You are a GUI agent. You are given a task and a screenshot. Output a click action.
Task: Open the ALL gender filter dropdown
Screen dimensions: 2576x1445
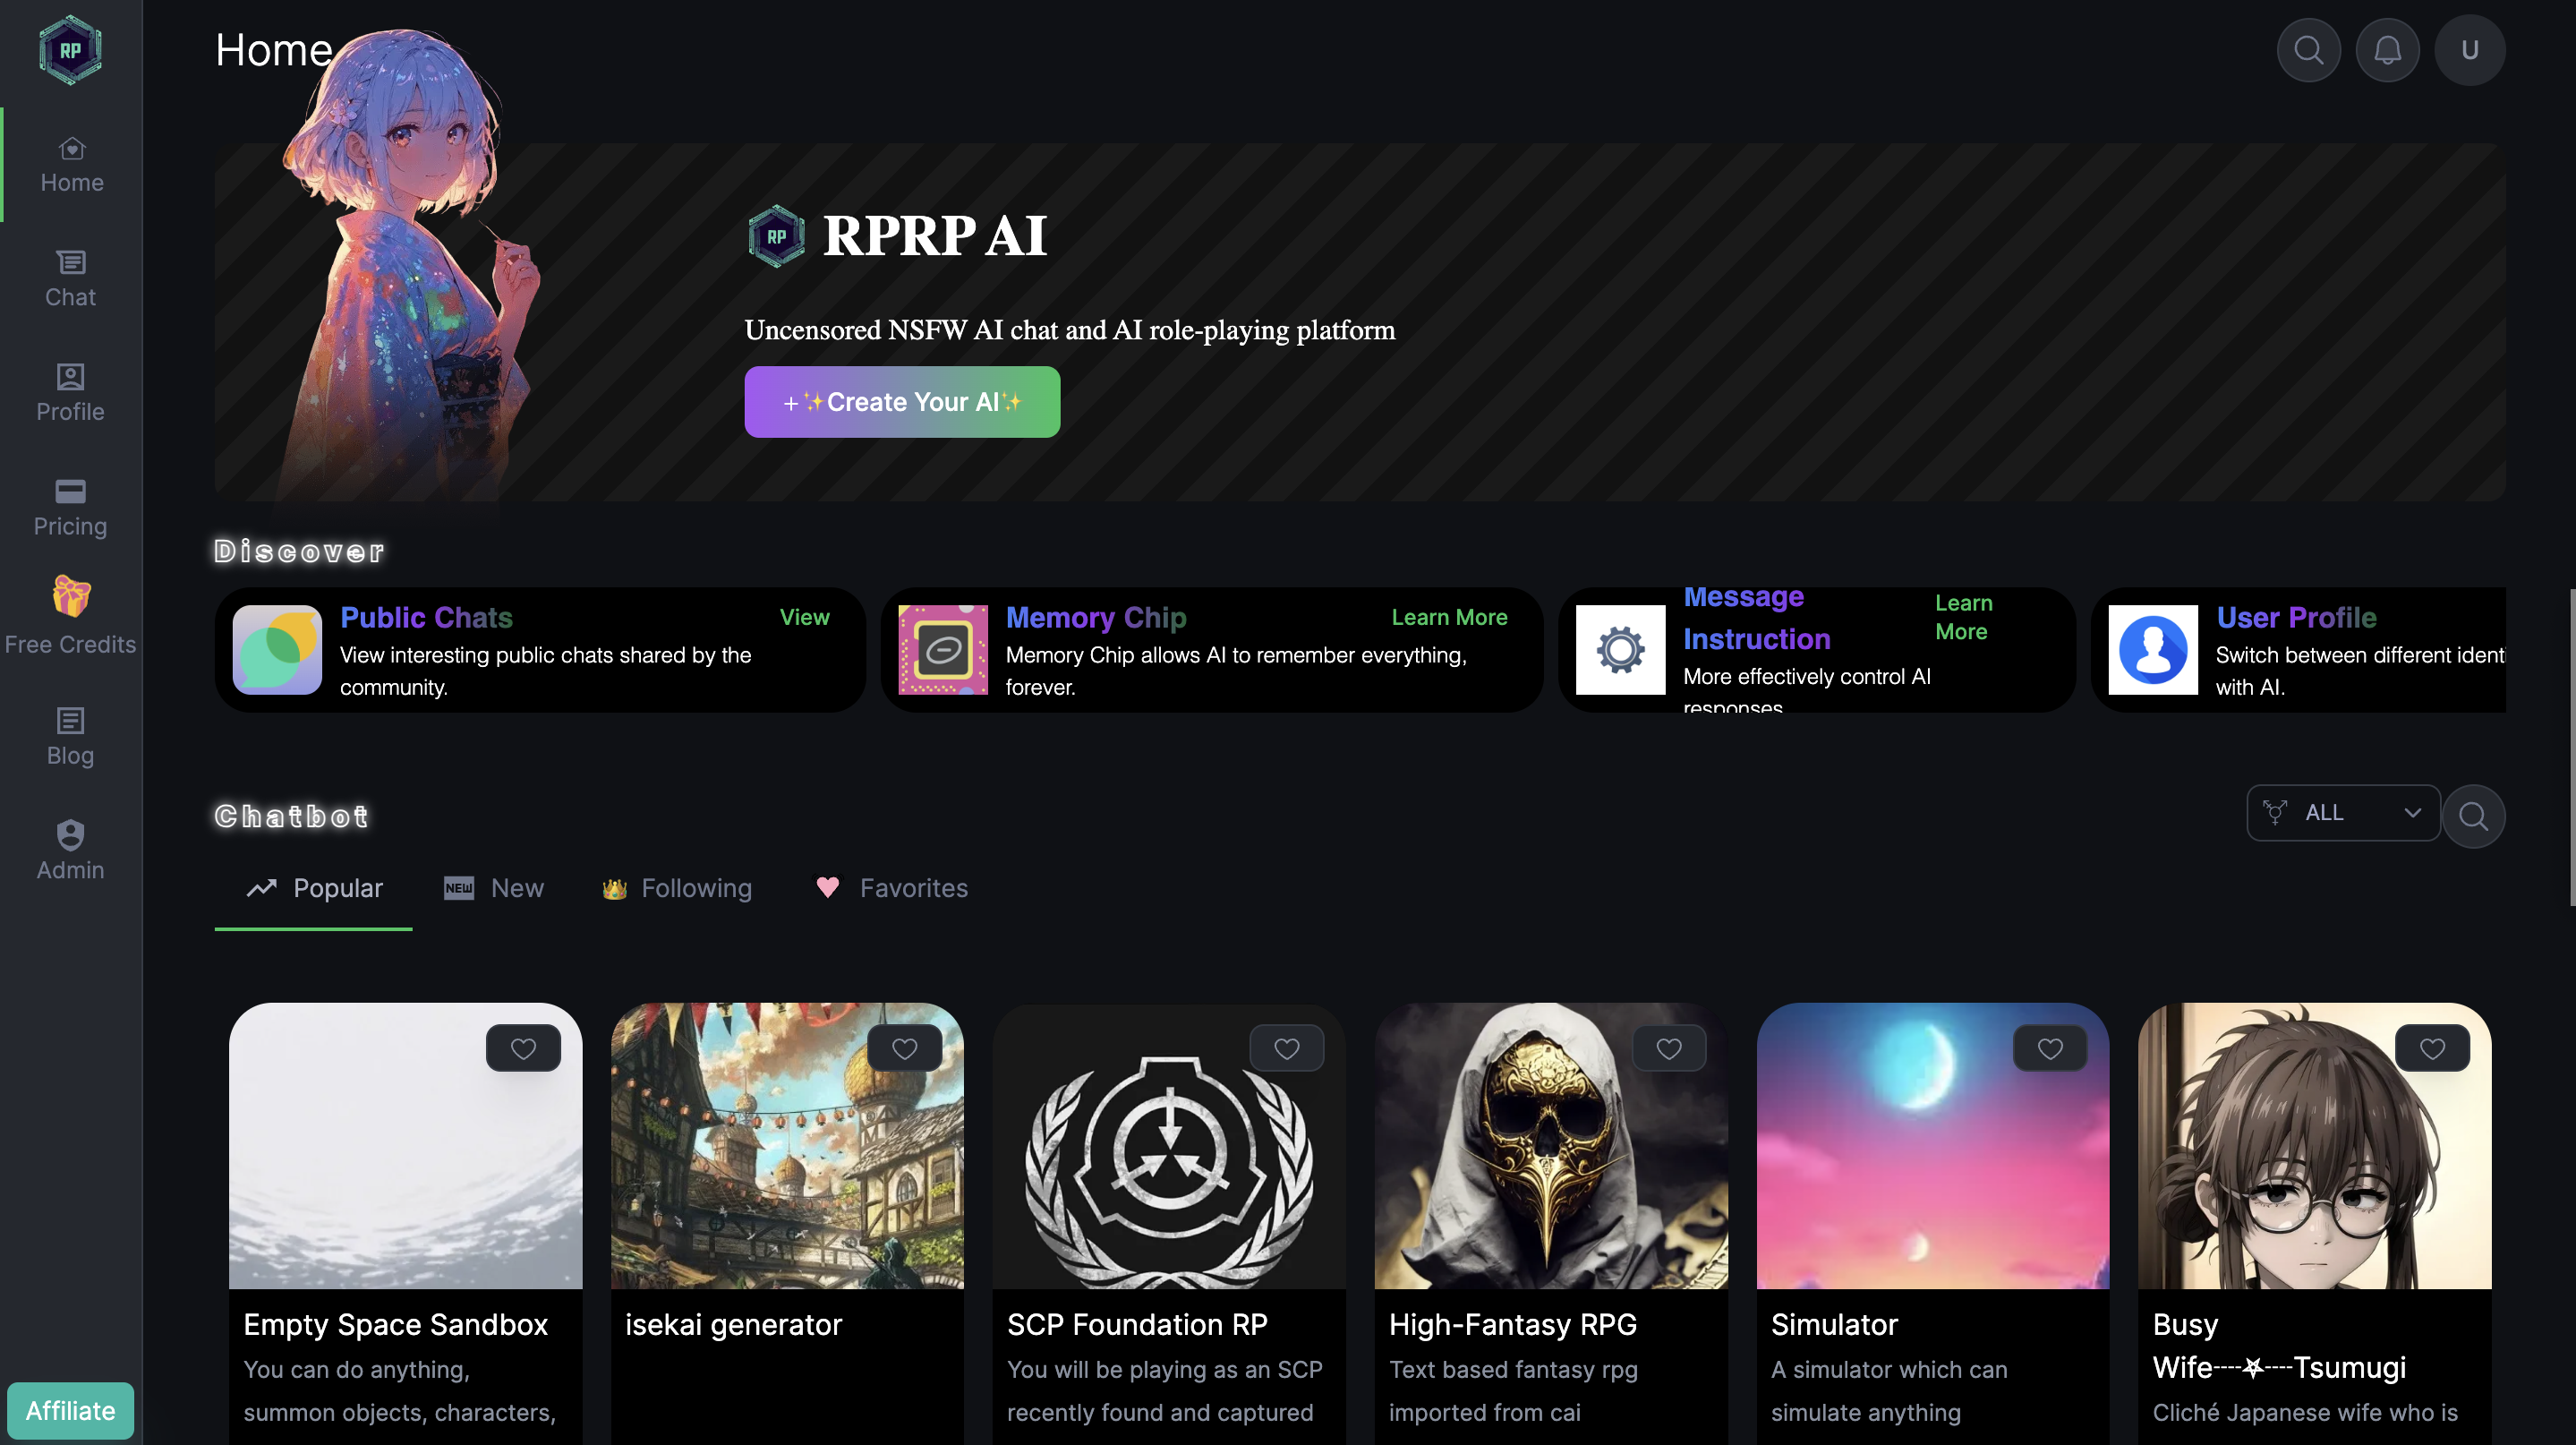[2343, 813]
